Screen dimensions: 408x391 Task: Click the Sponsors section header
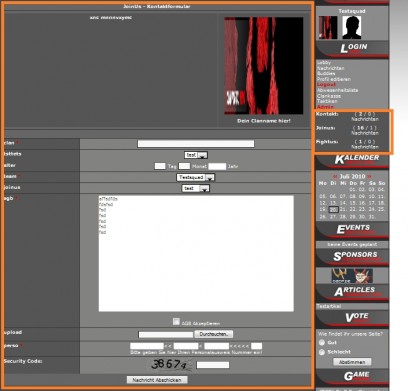click(352, 257)
